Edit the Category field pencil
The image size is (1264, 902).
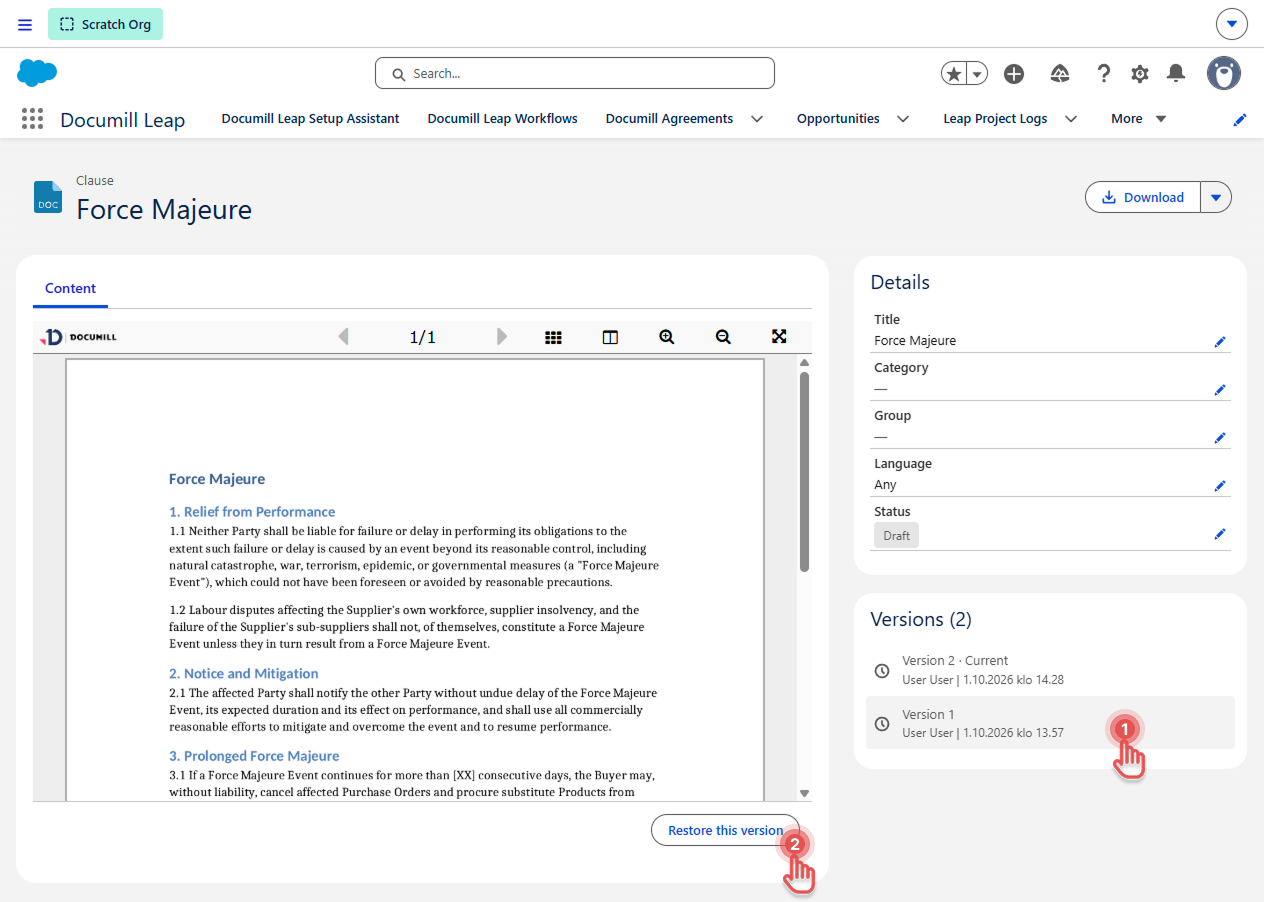pos(1220,390)
